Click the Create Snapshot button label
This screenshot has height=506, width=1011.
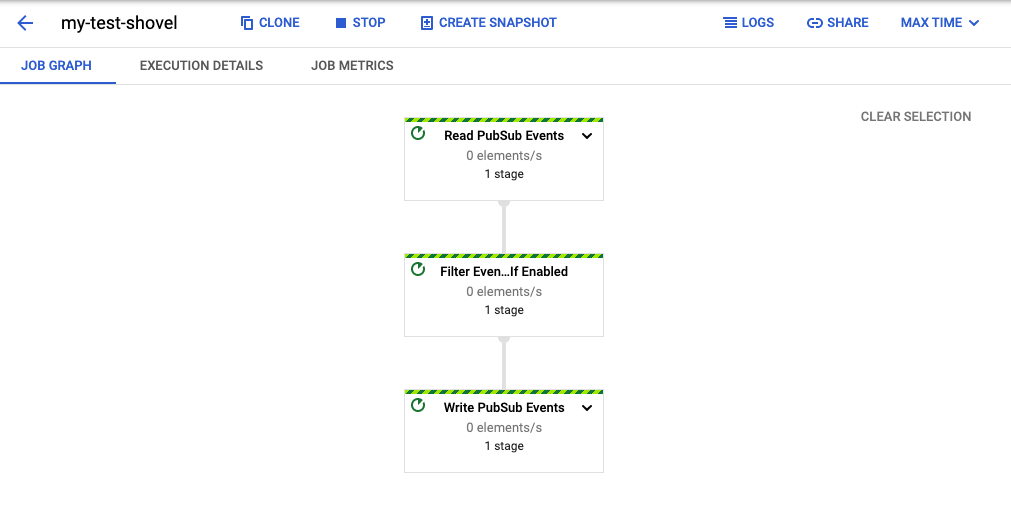[498, 23]
